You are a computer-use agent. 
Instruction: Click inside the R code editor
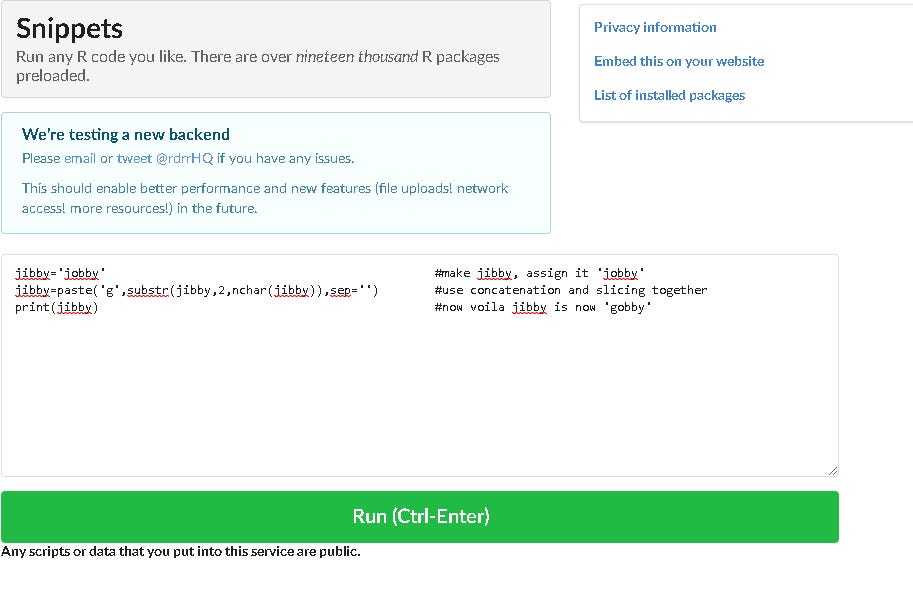pos(420,400)
